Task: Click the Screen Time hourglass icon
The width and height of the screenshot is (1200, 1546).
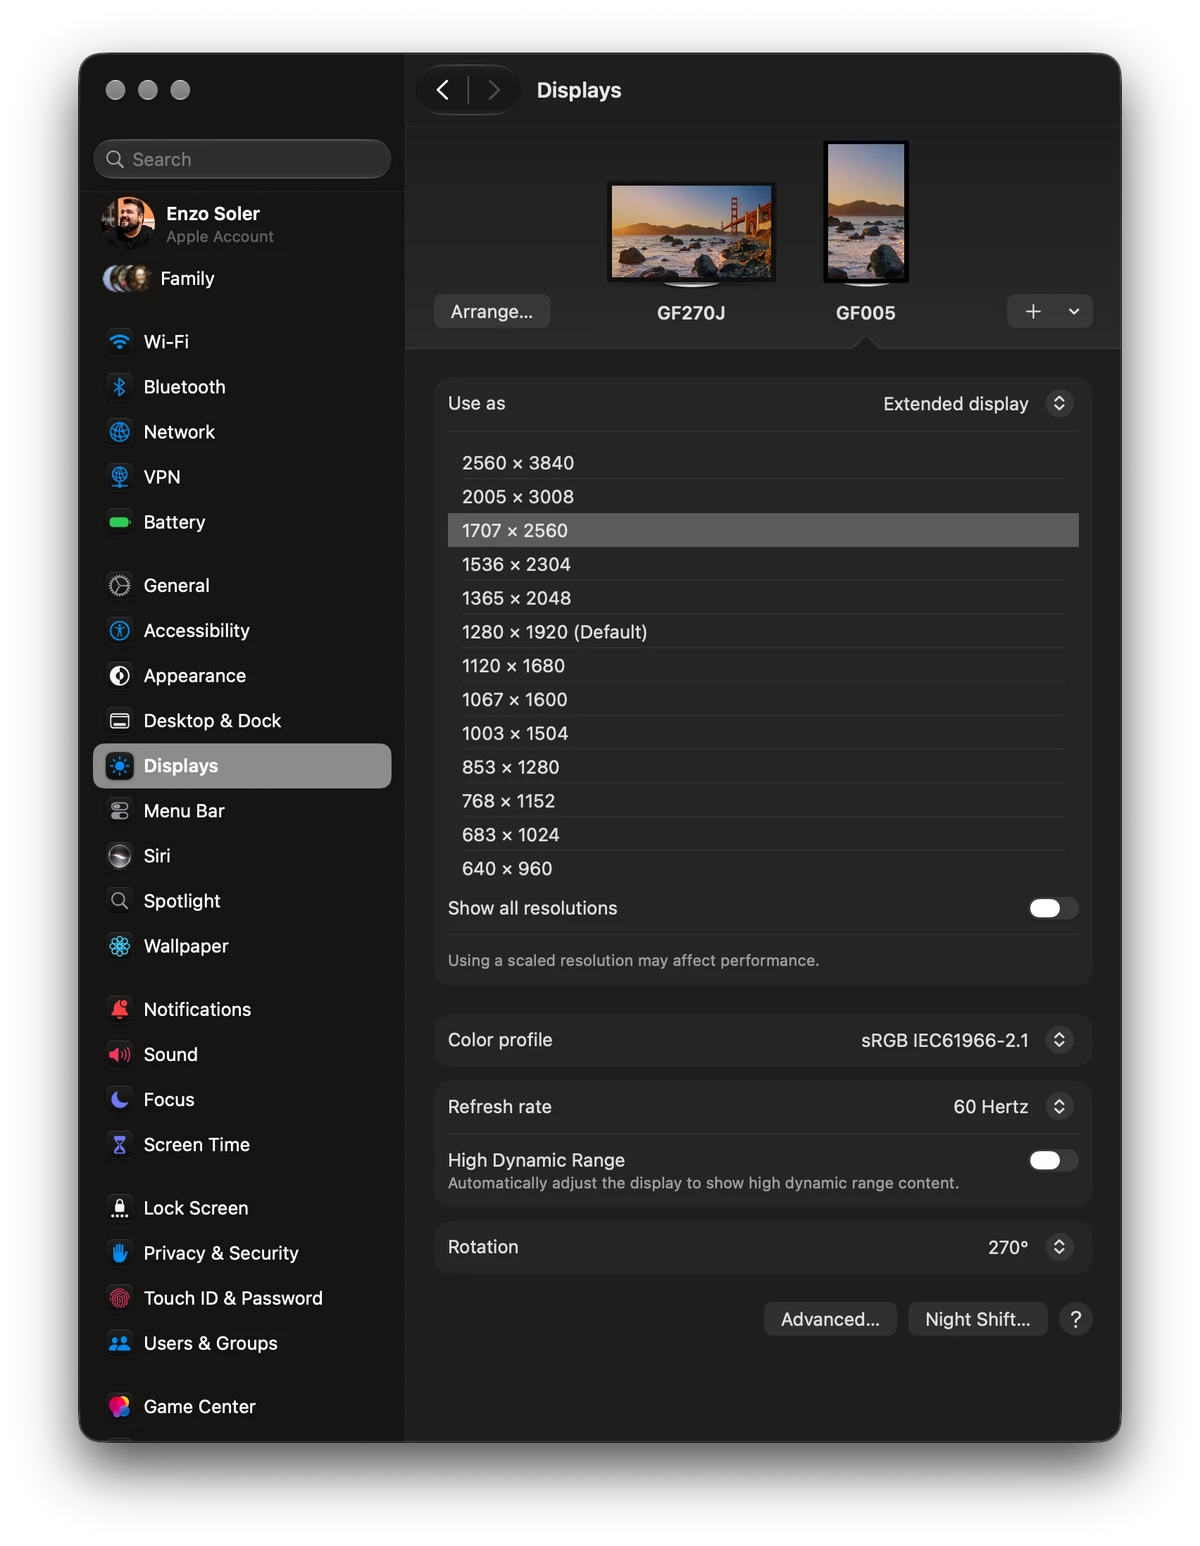Action: (x=120, y=1145)
